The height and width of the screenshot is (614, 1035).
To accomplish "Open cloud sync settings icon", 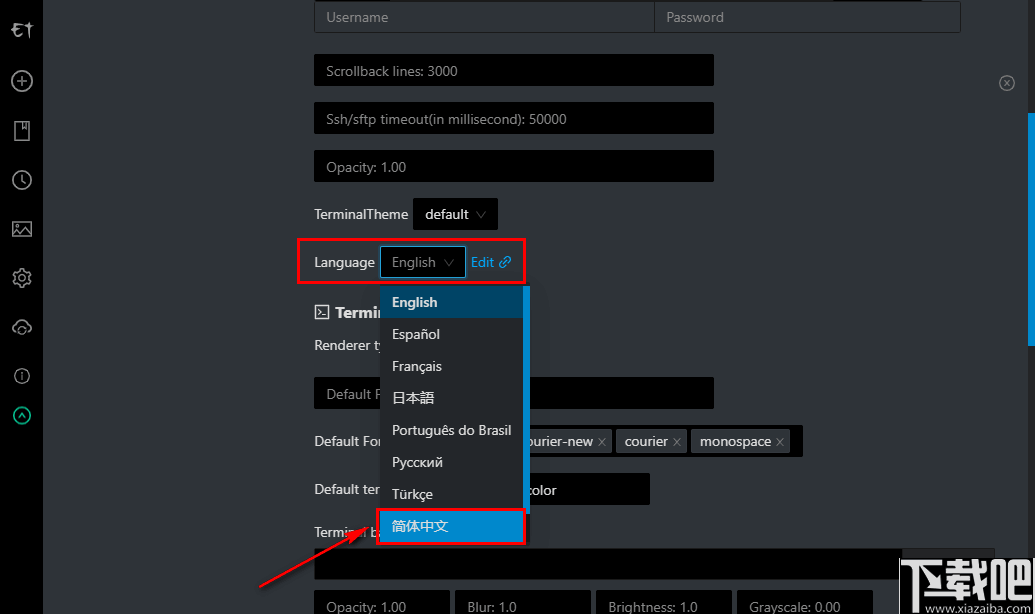I will click(x=22, y=327).
